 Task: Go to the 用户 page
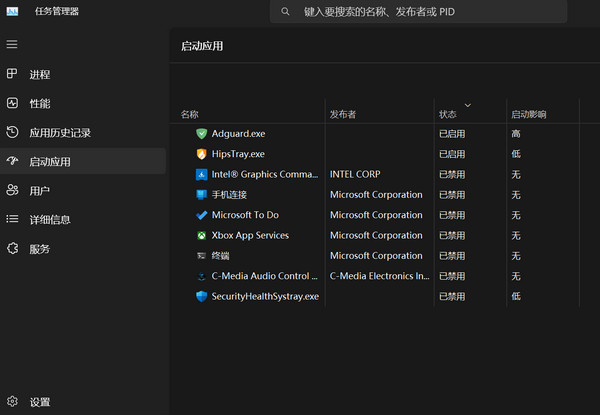83,190
